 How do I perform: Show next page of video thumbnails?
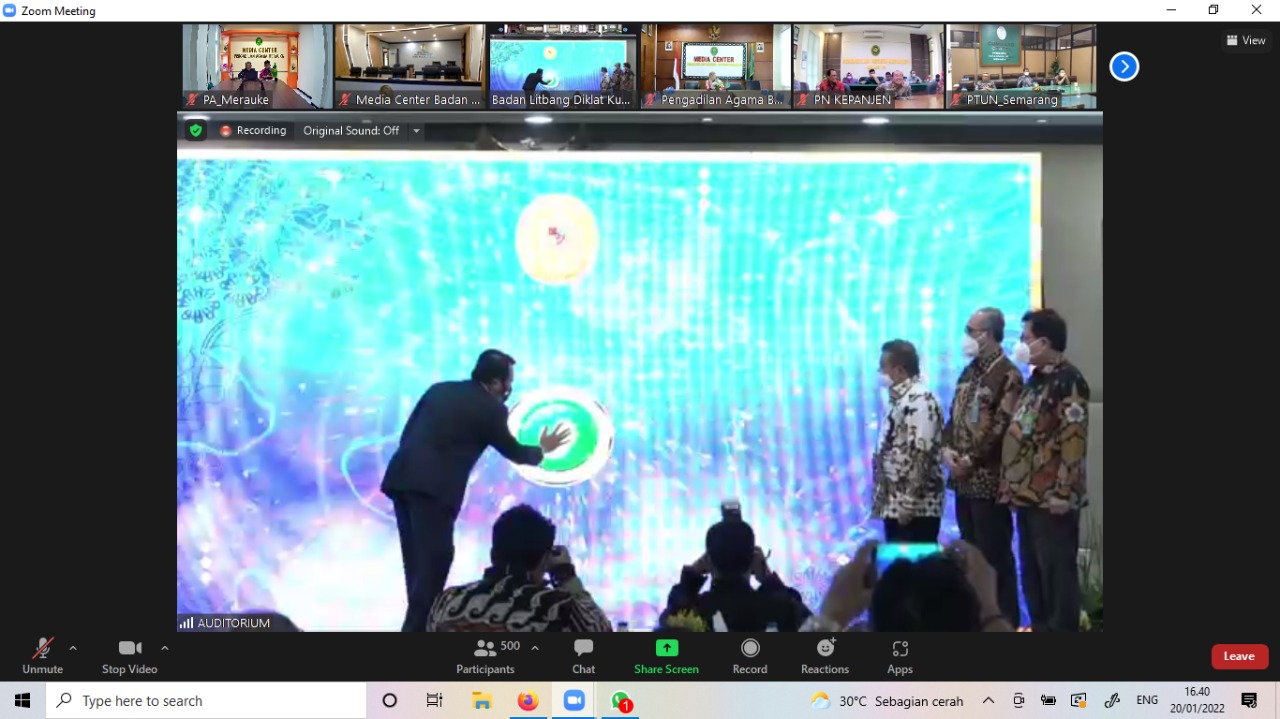click(1124, 67)
